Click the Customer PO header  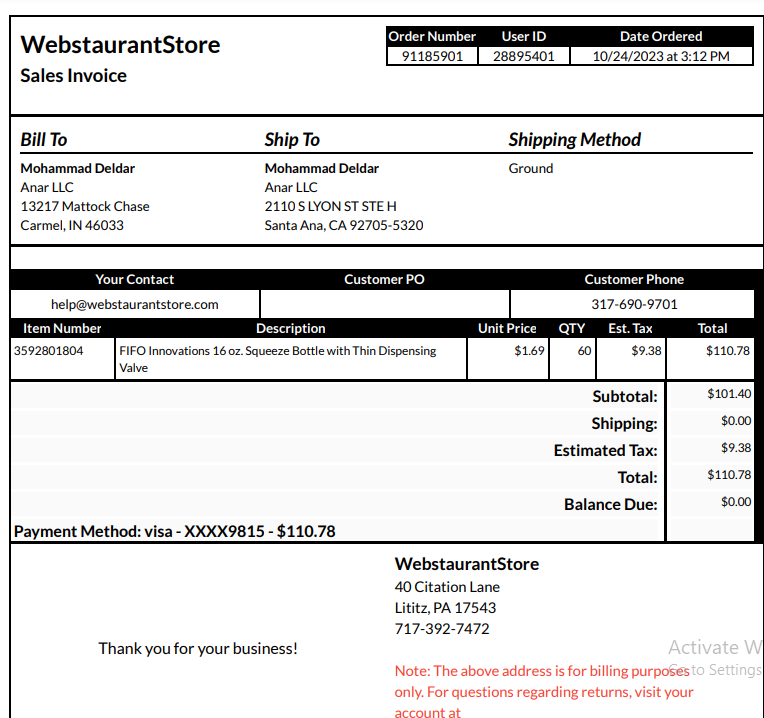click(x=384, y=279)
